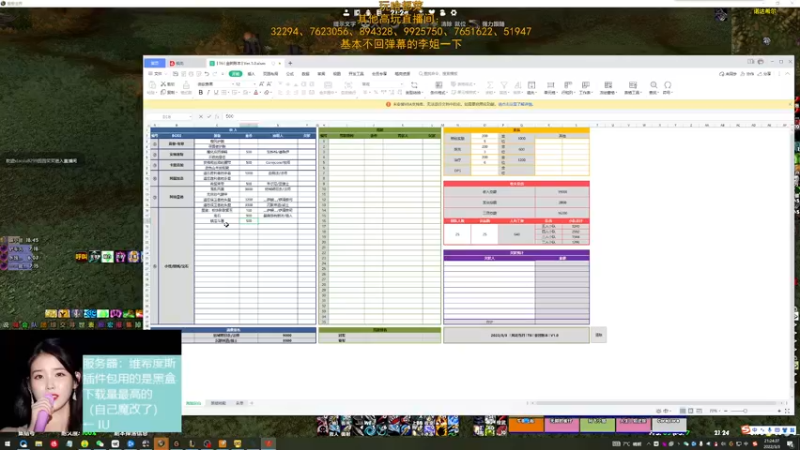Open the Name Box dropdown arrow

tap(190, 116)
